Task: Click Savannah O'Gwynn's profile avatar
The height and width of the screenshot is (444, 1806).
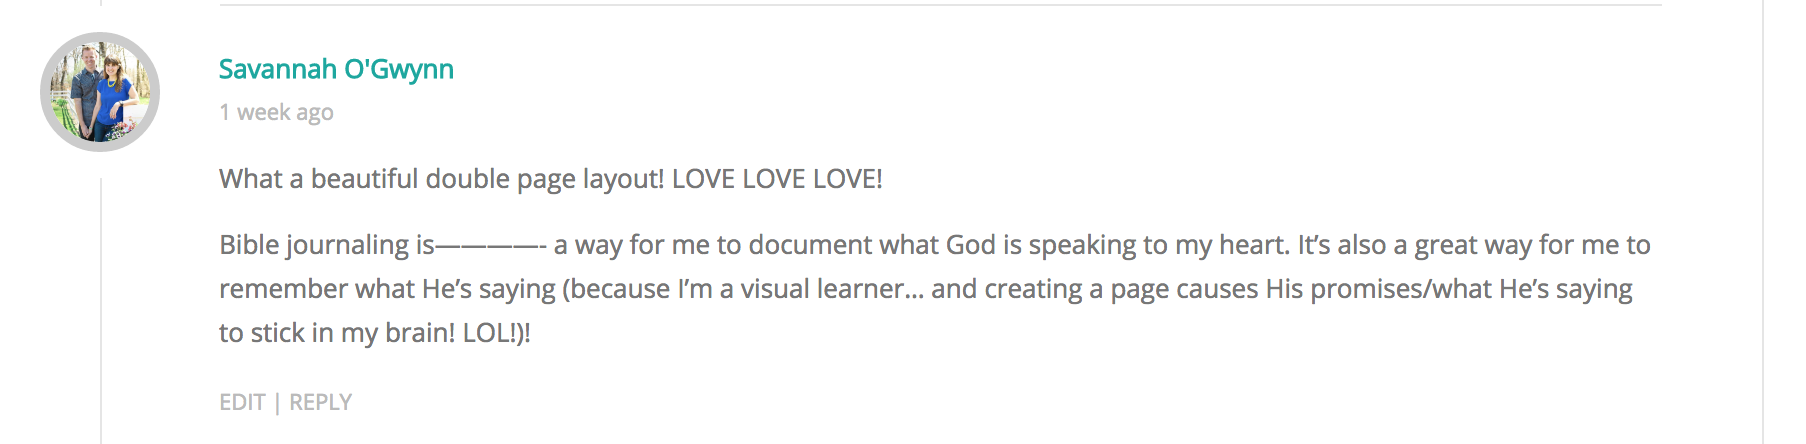Action: 100,92
